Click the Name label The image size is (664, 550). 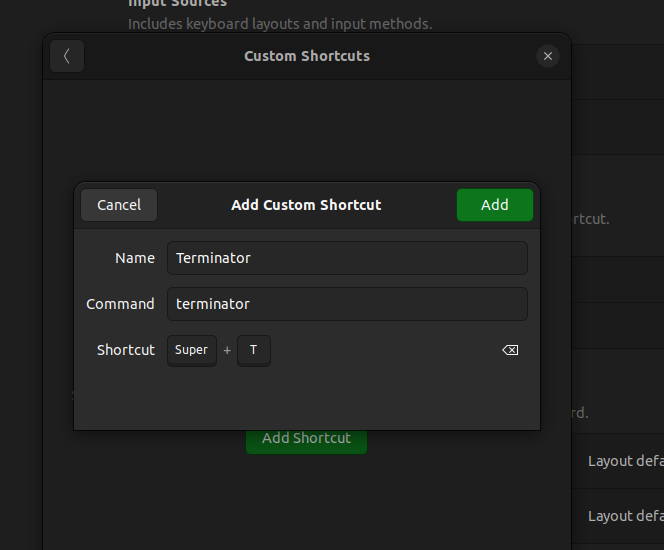[135, 258]
